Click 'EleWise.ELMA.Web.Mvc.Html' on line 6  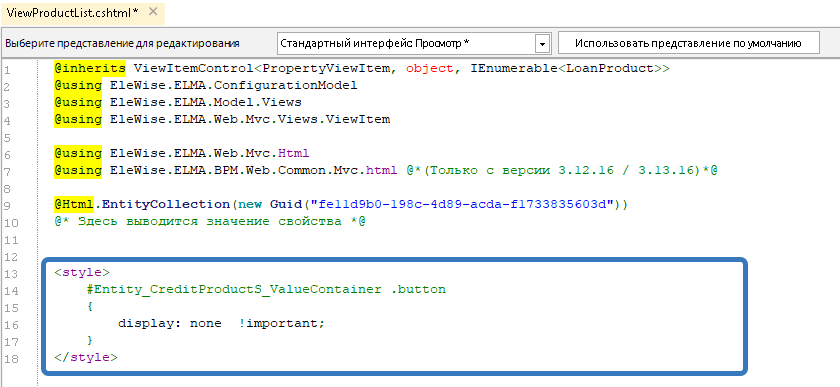tap(209, 153)
